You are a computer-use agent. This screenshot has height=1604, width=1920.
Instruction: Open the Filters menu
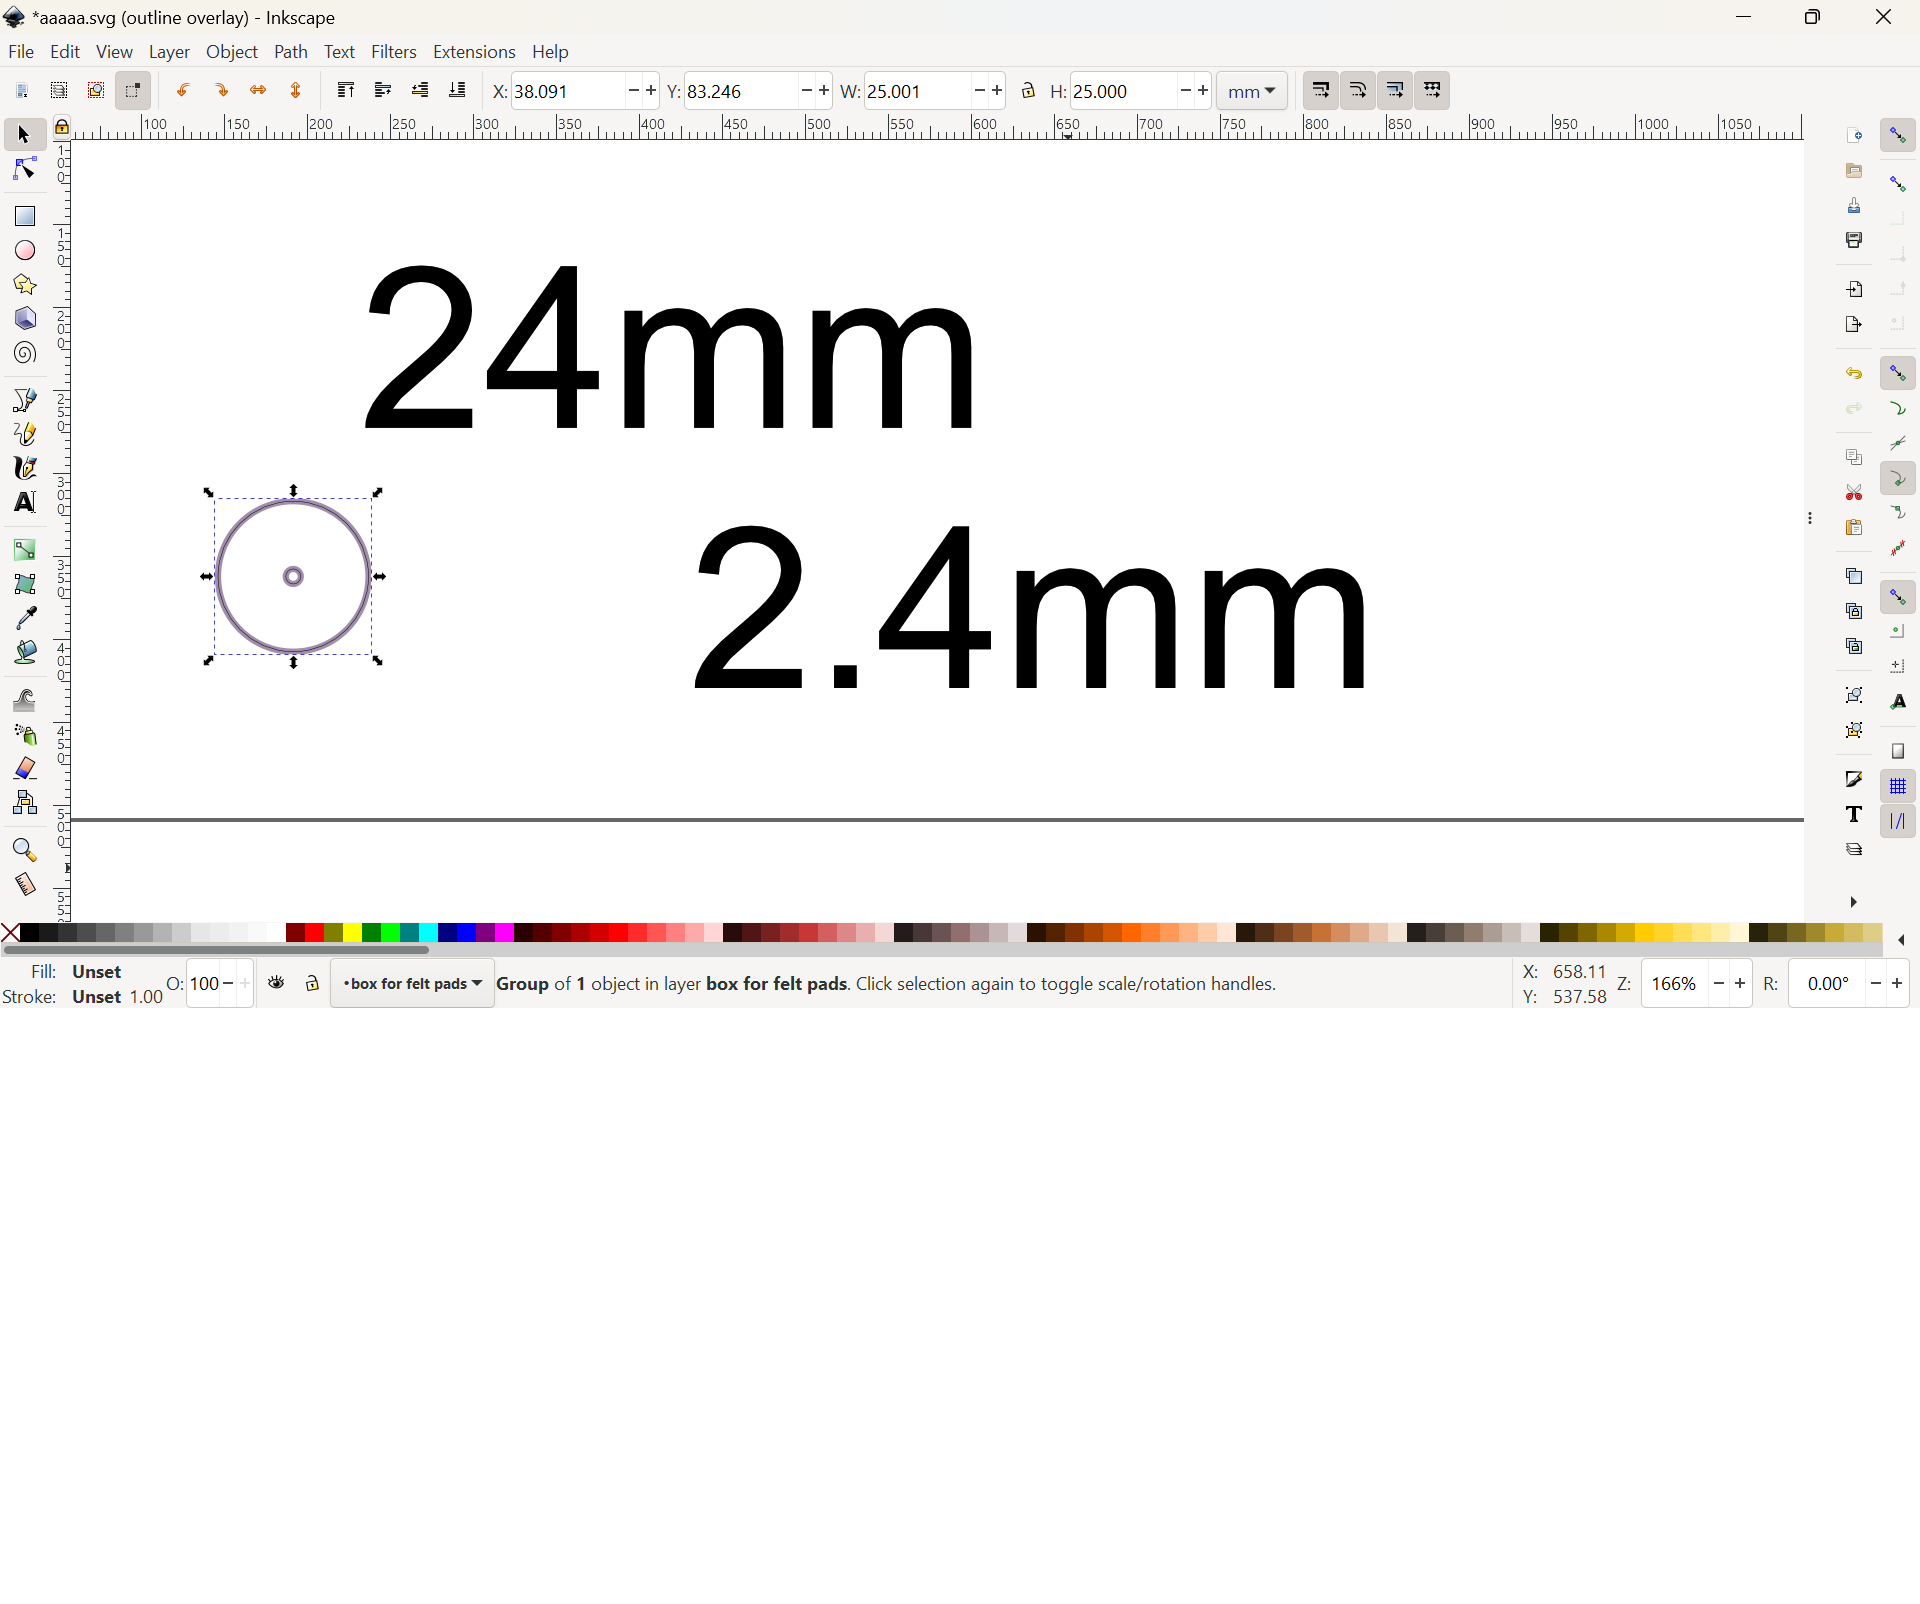click(393, 52)
